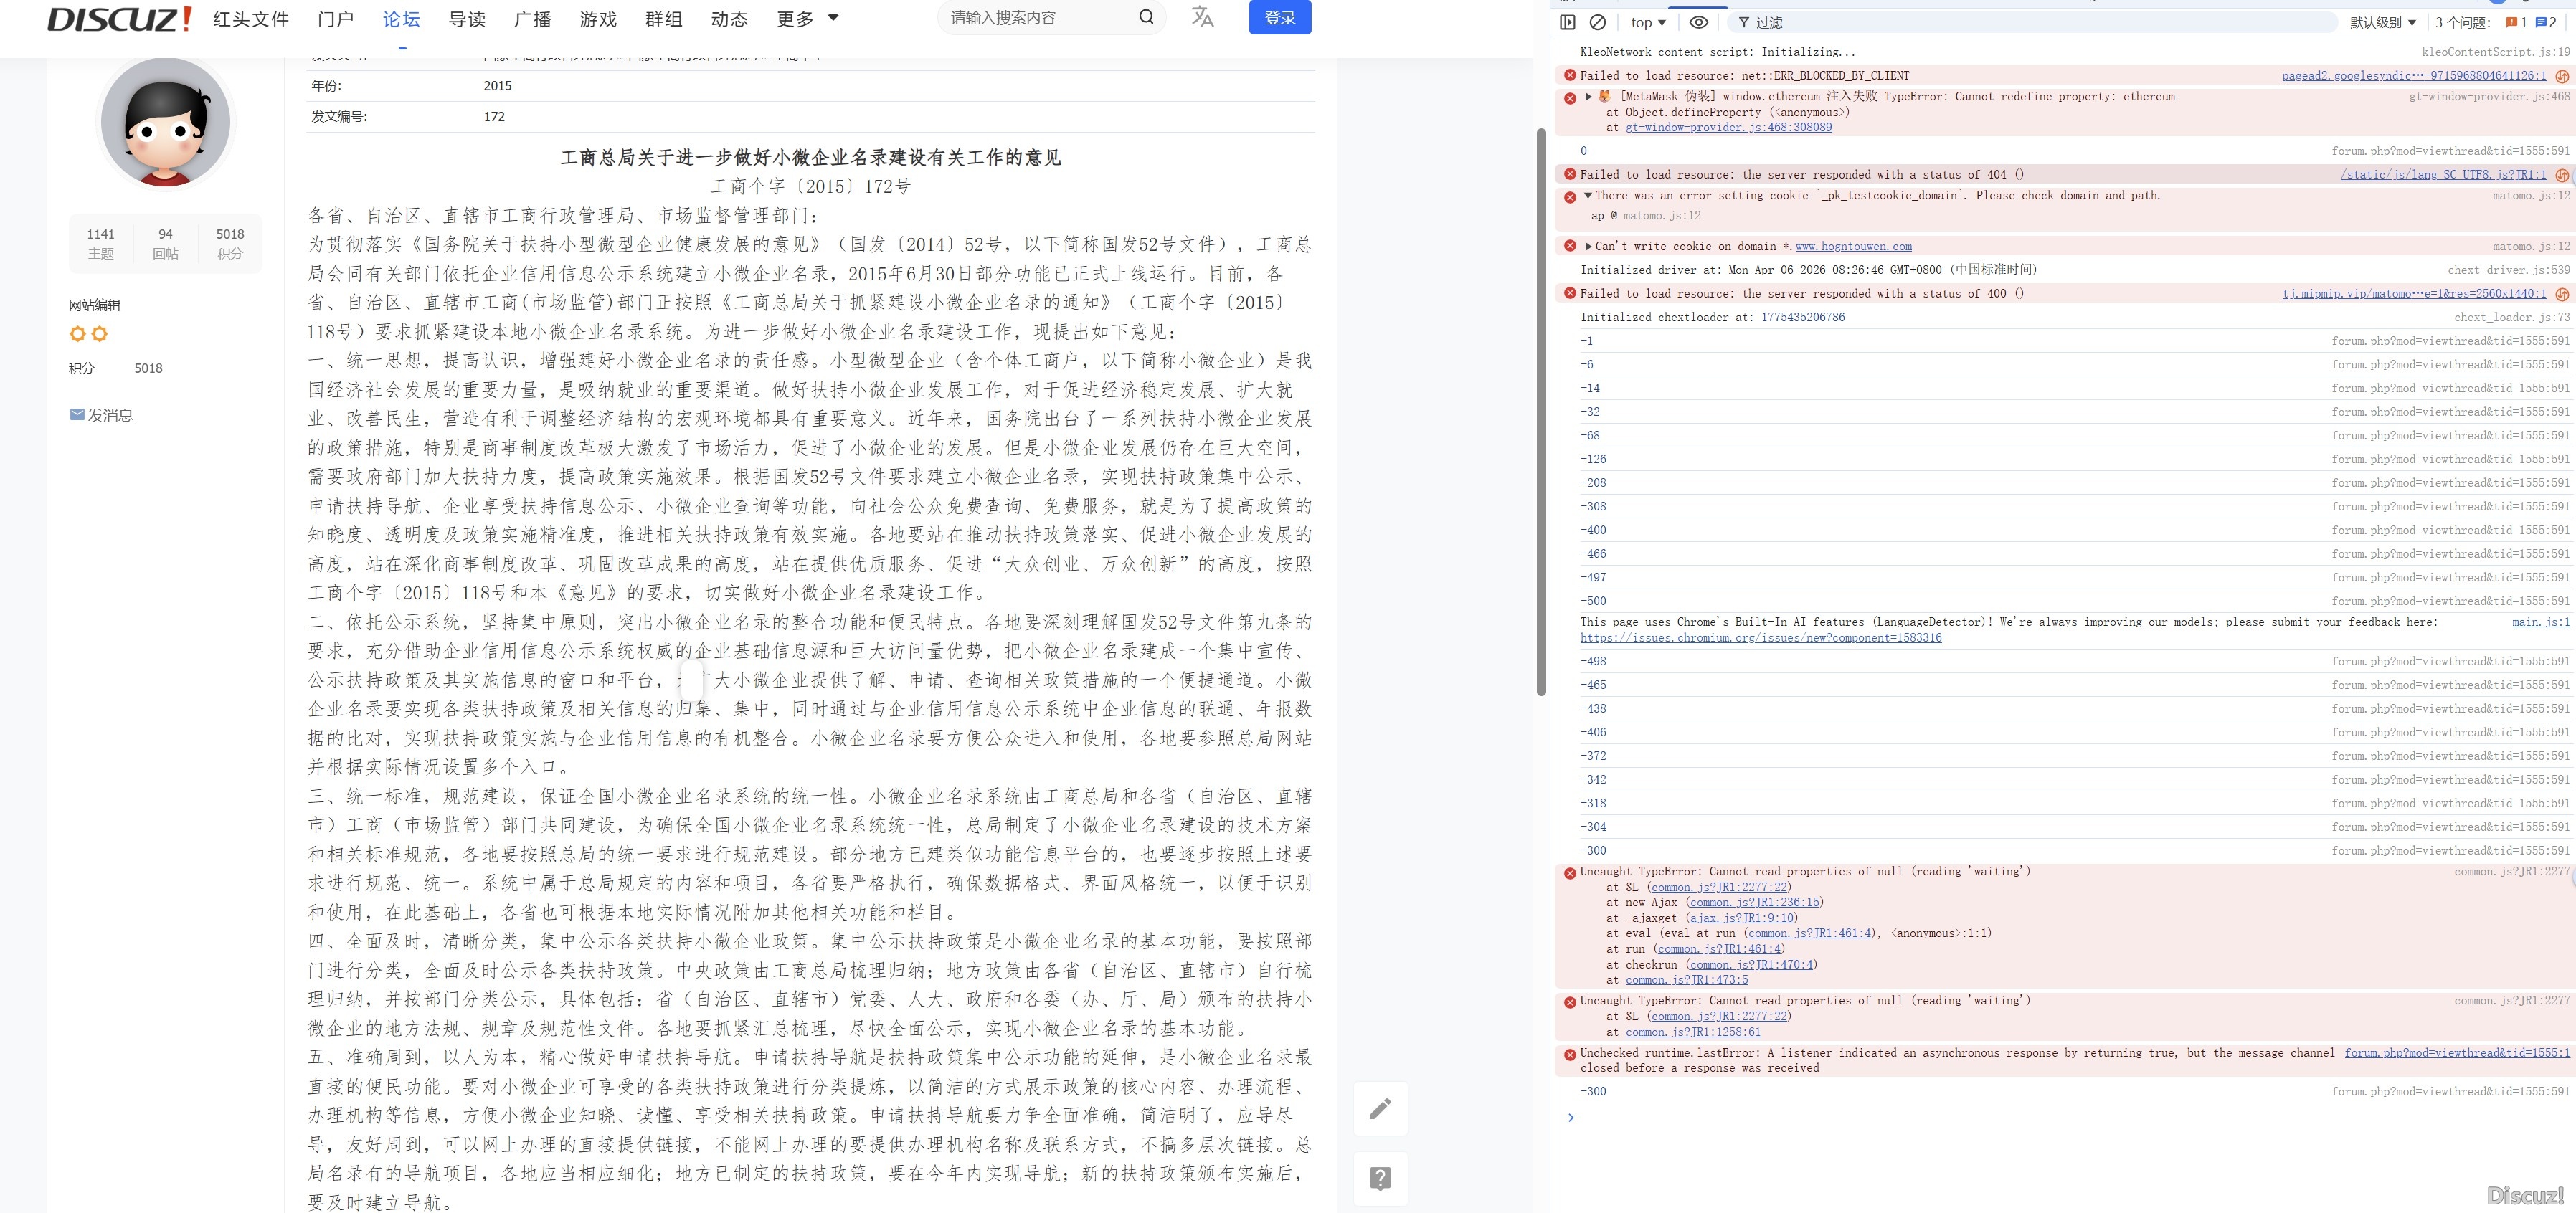Open the issues warning count badge
The height and width of the screenshot is (1213, 2576).
(2516, 22)
